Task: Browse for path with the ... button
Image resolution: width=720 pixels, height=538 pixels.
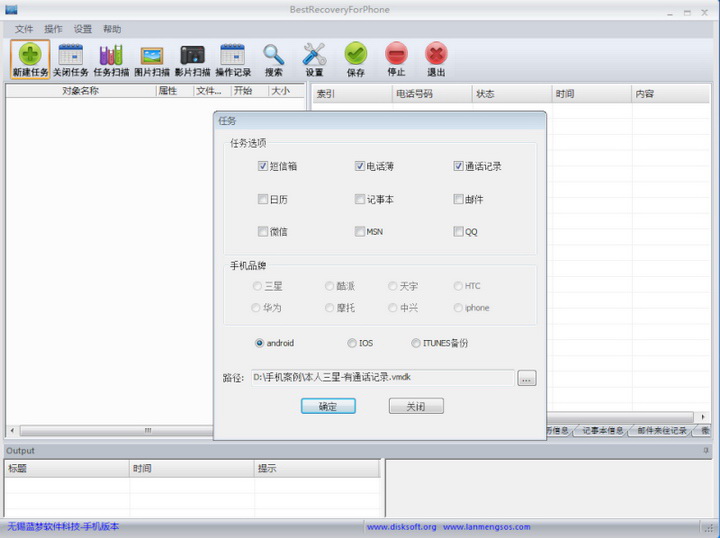Action: (527, 378)
